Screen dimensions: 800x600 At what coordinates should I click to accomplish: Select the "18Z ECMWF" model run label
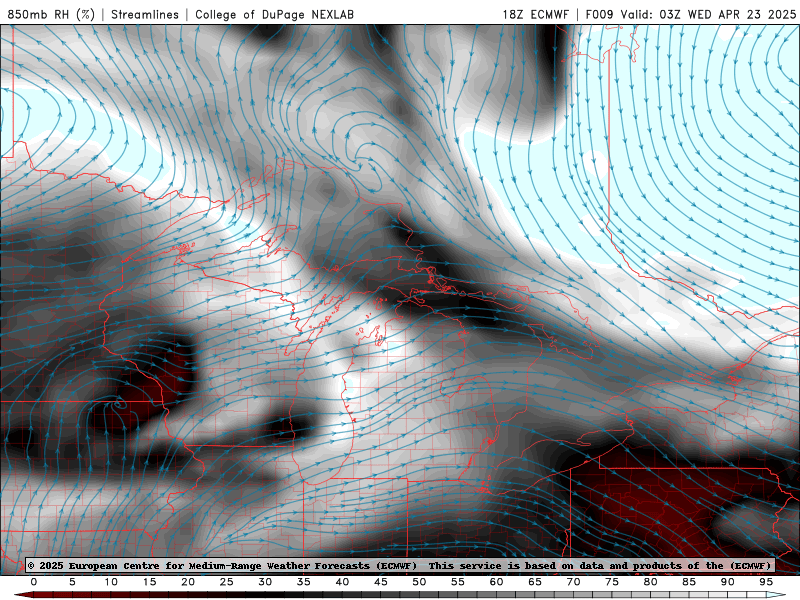(535, 14)
